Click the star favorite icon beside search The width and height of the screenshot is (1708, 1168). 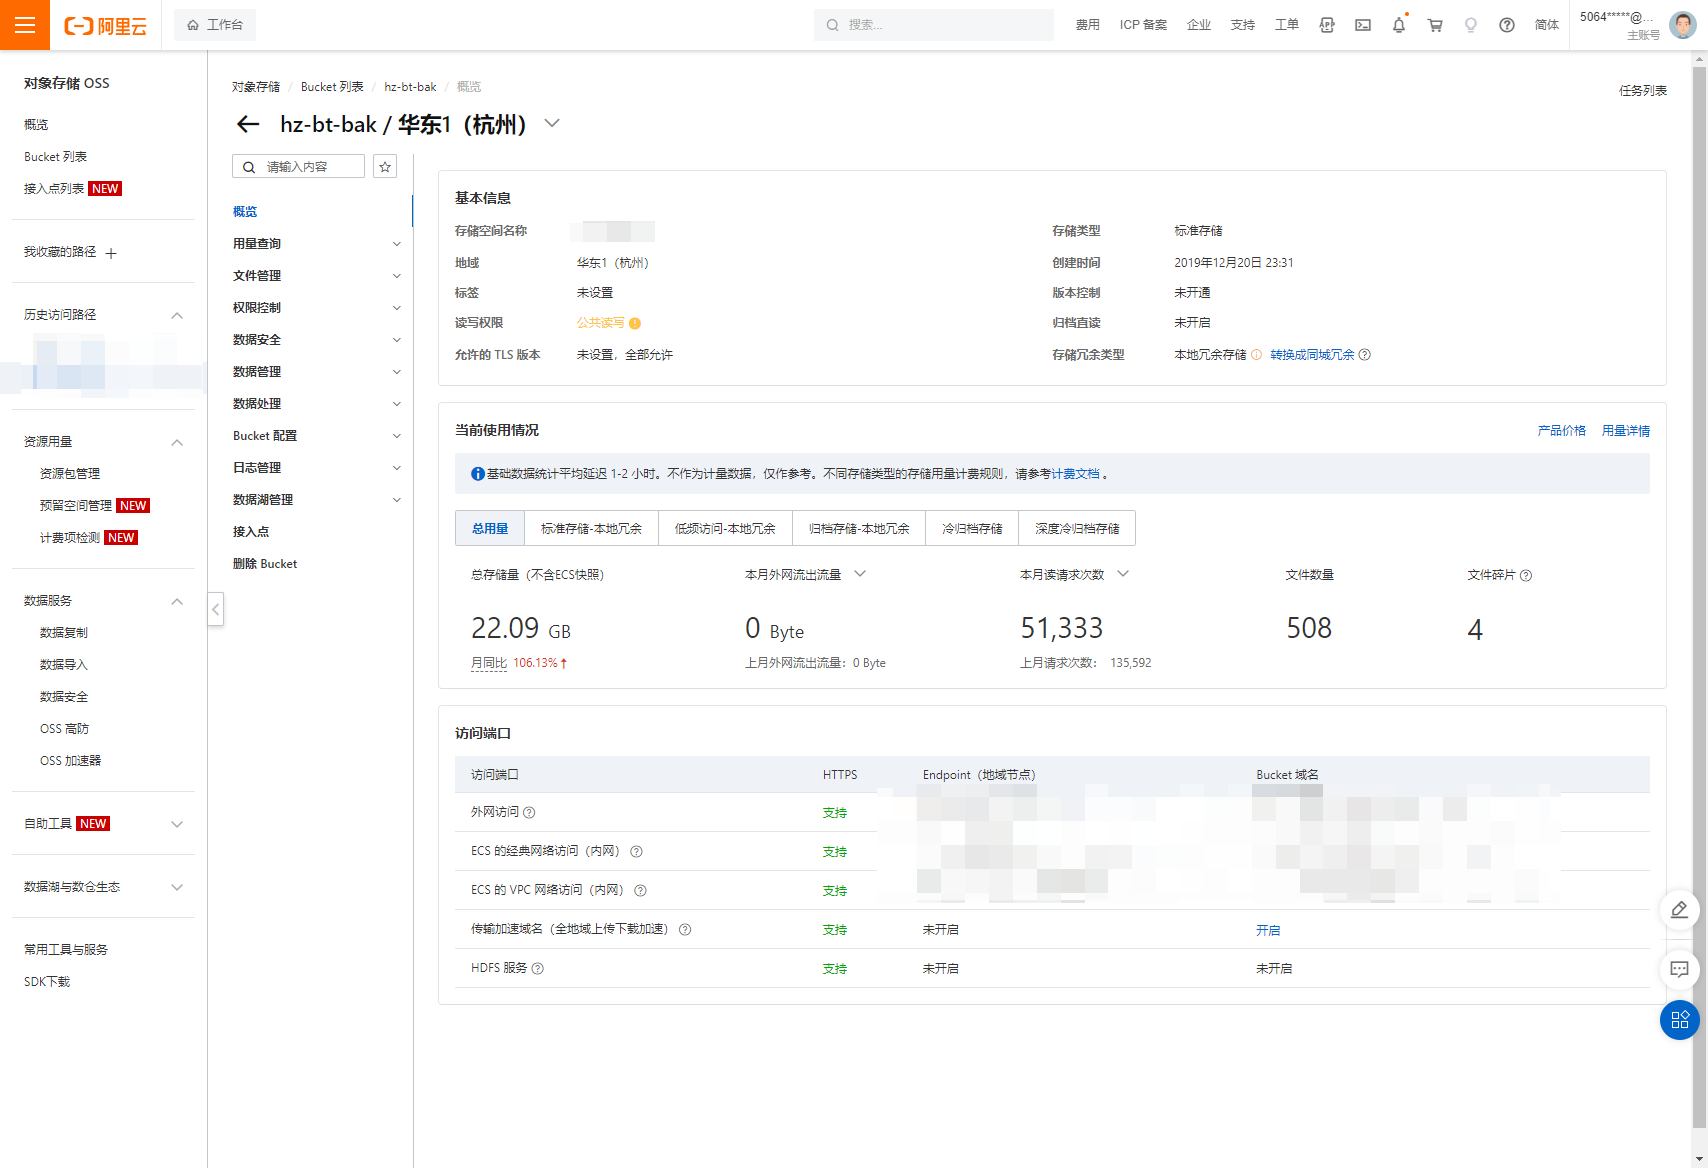pos(385,167)
